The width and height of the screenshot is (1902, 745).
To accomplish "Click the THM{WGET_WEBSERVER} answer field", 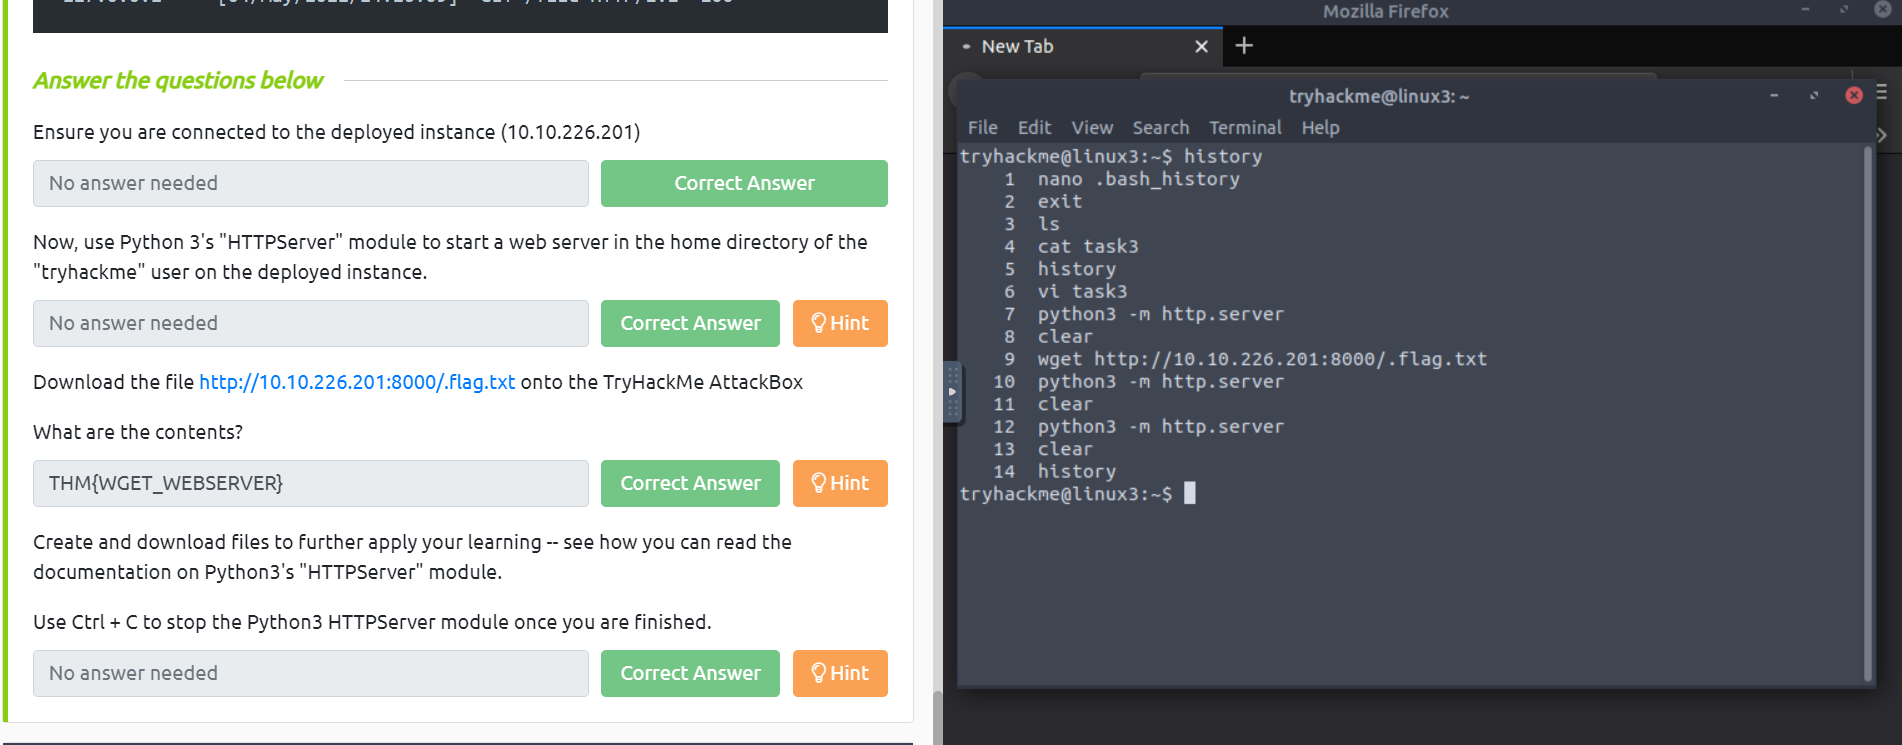I will click(311, 483).
